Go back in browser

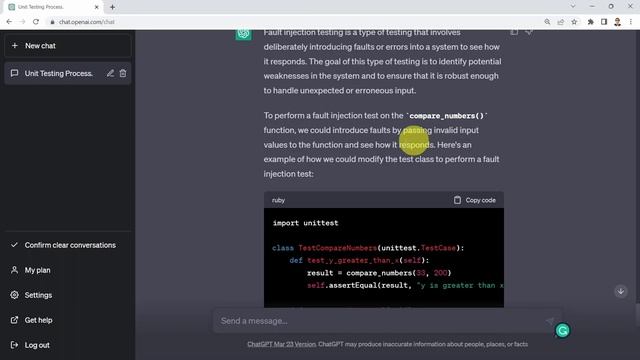click(9, 22)
